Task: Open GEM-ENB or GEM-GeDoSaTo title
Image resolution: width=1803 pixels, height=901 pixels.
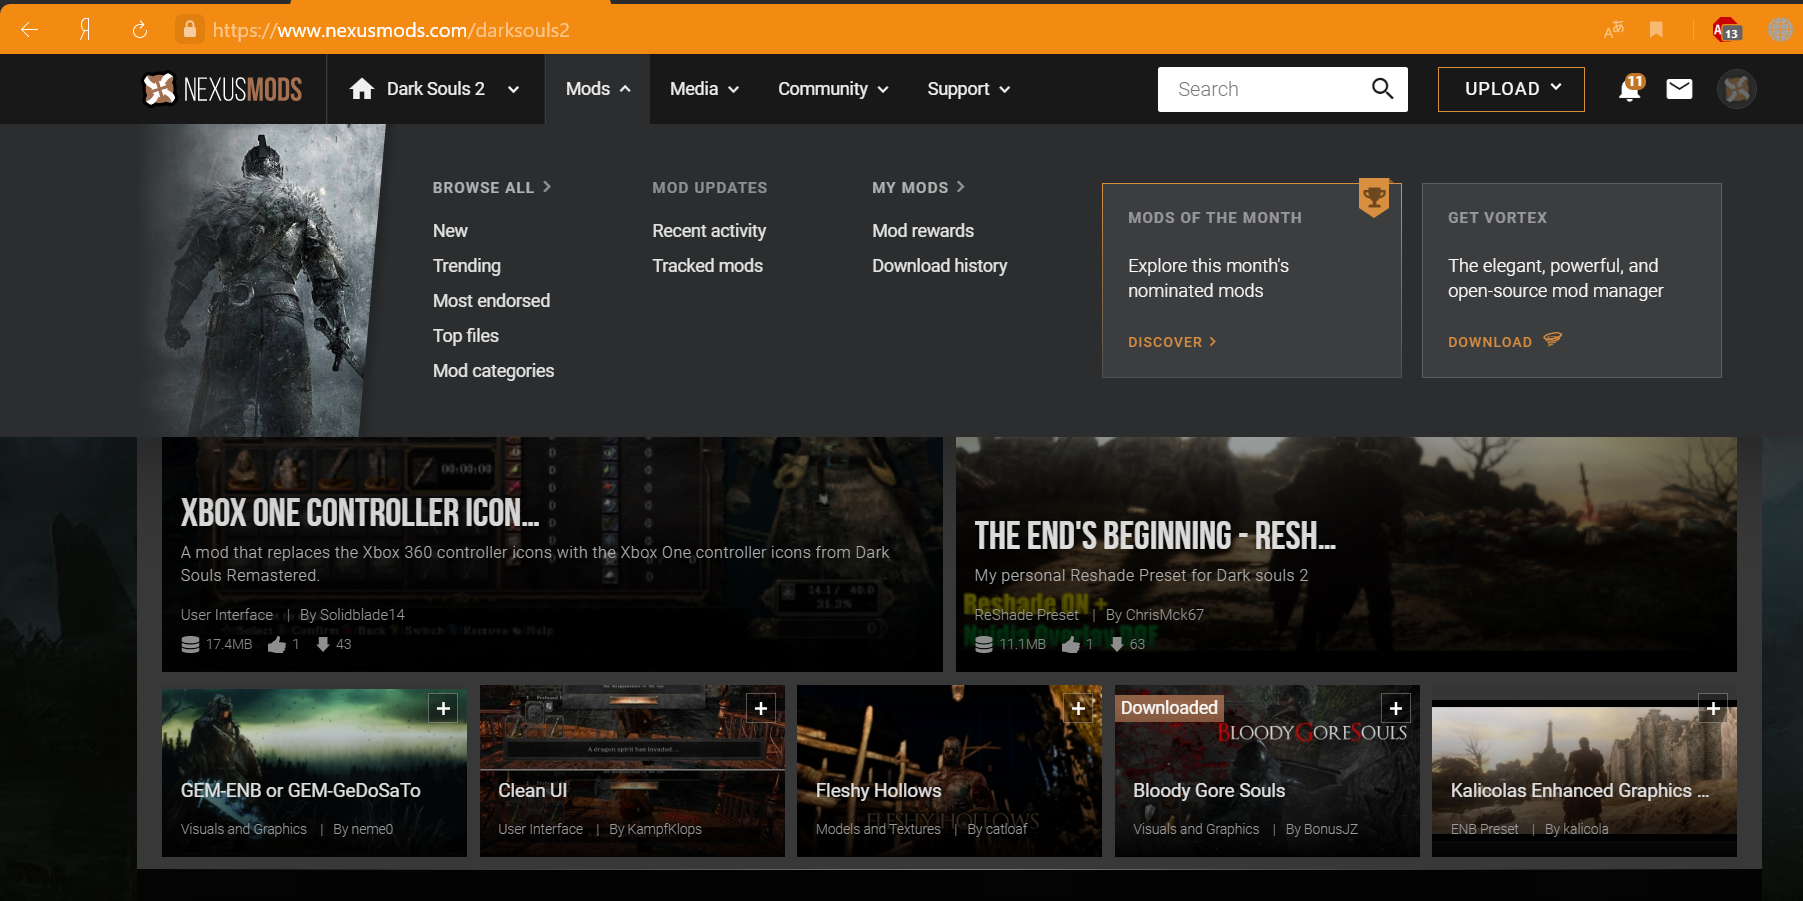Action: (x=300, y=791)
